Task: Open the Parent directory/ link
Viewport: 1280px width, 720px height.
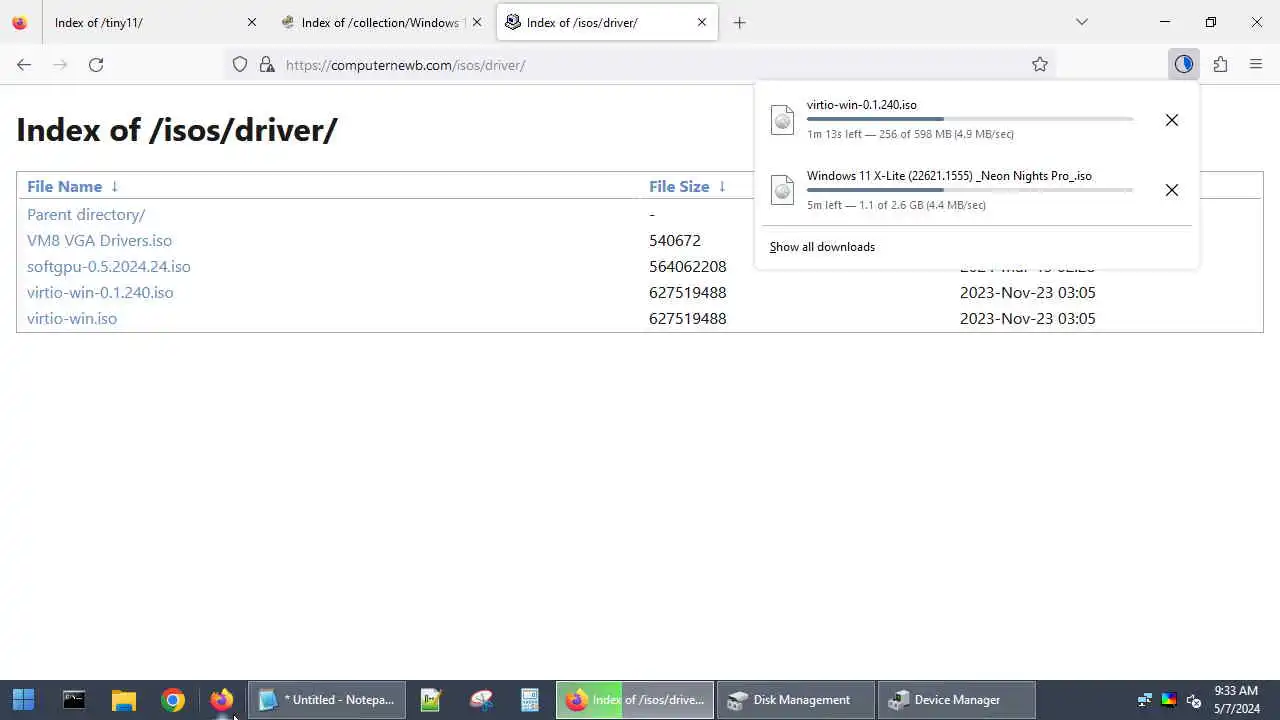Action: coord(86,215)
